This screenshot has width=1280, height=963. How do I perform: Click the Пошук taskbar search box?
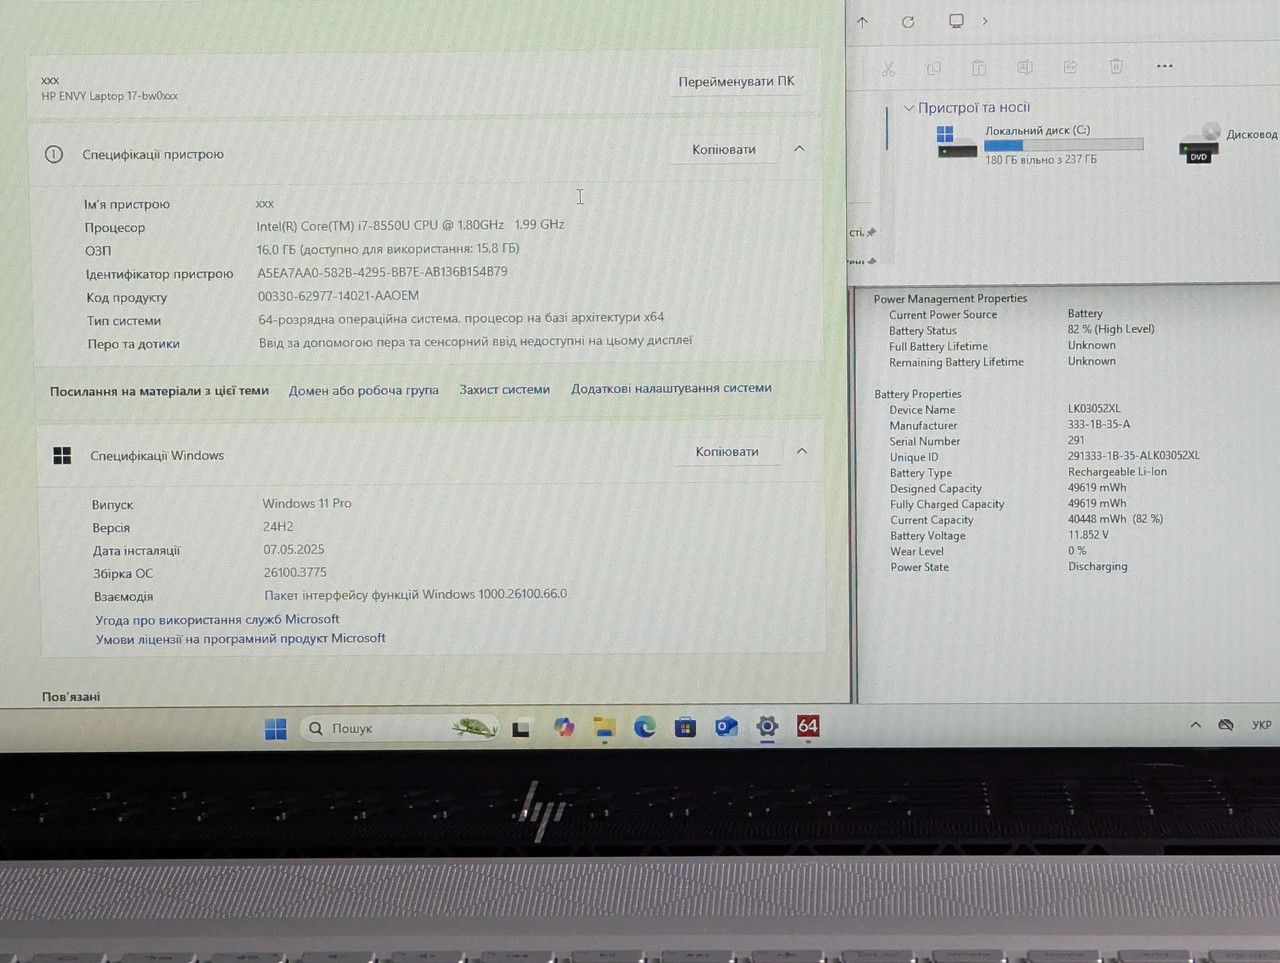point(400,728)
